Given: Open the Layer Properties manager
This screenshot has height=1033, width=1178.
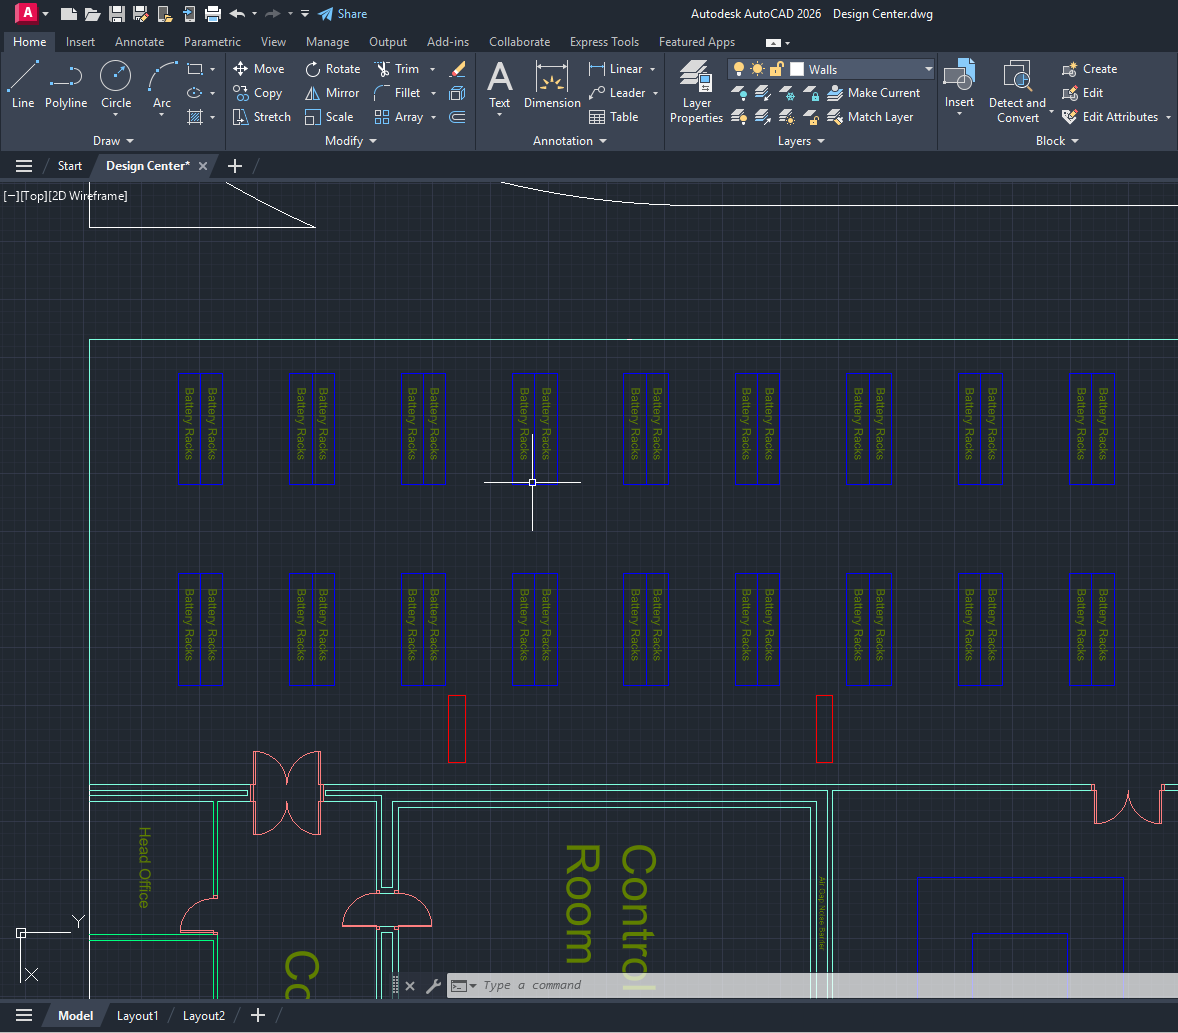Looking at the screenshot, I should [x=696, y=92].
